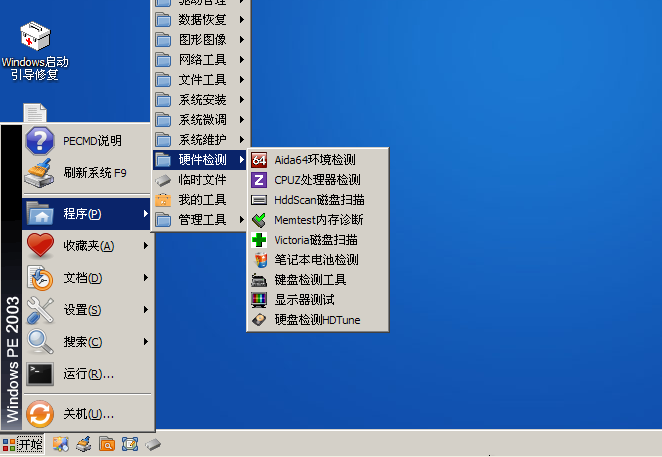This screenshot has height=457, width=662.
Task: Open the 文档(D) menu entry
Action: (87, 277)
